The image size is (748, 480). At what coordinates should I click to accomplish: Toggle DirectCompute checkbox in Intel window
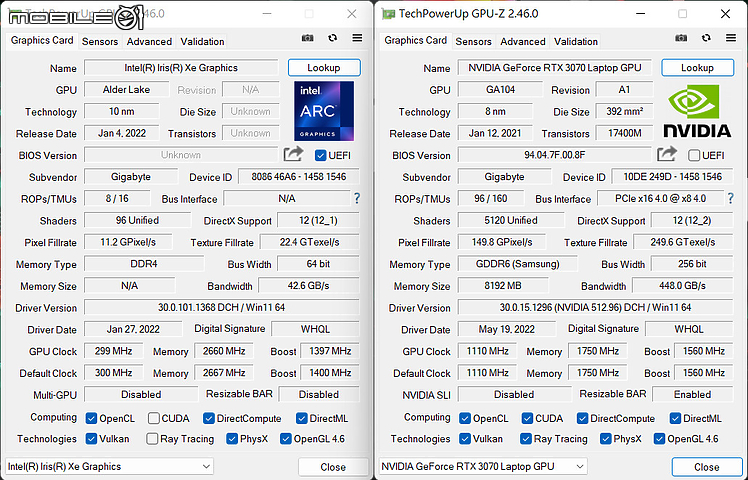pos(208,418)
